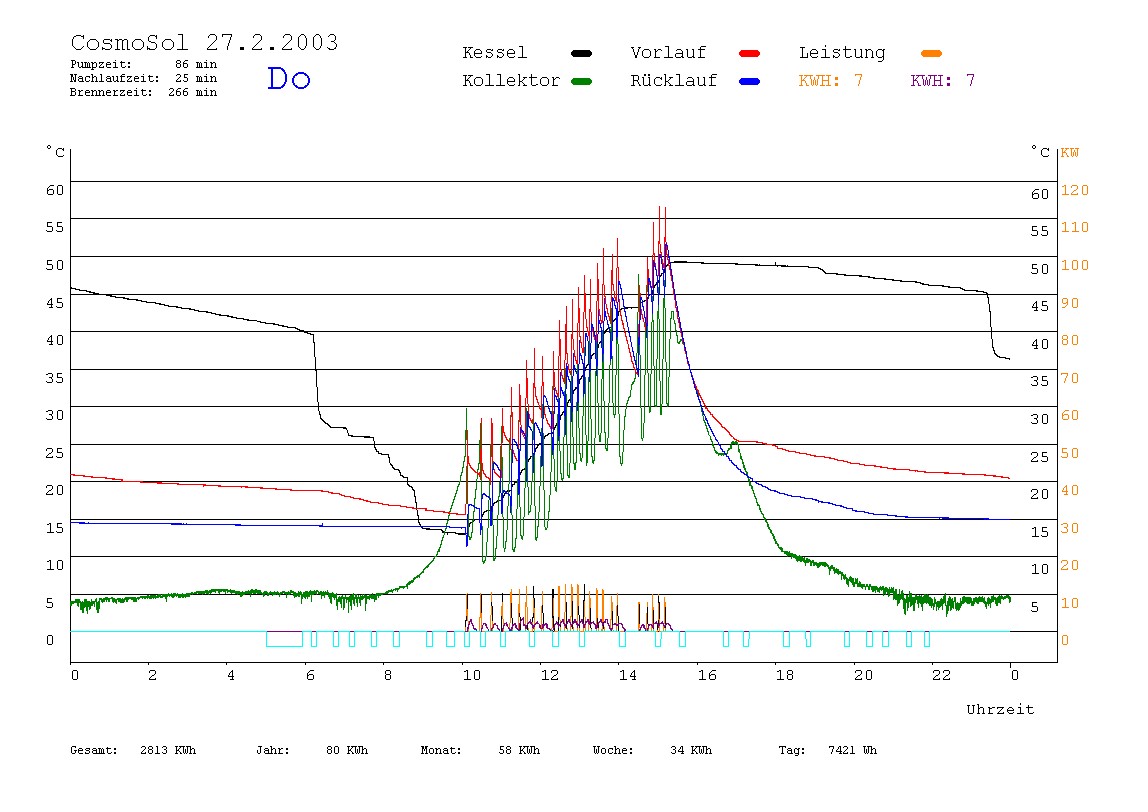Click the orange "80" KW axis value

1070,340
